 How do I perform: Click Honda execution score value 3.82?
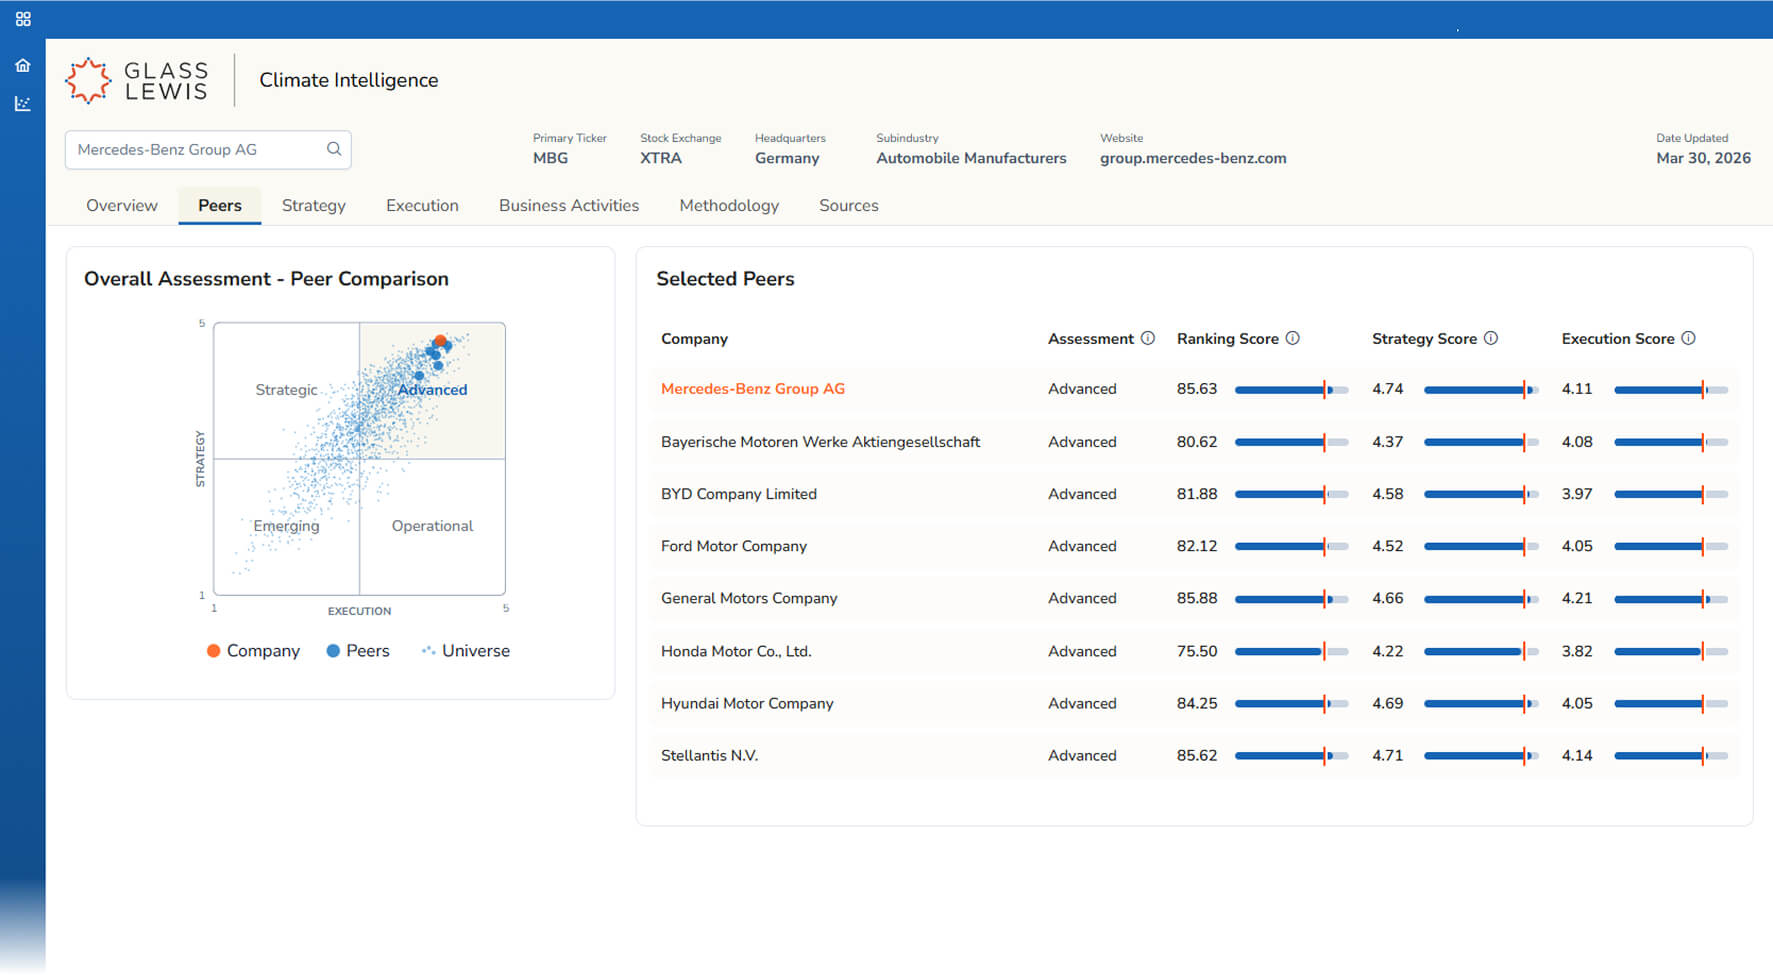1577,651
